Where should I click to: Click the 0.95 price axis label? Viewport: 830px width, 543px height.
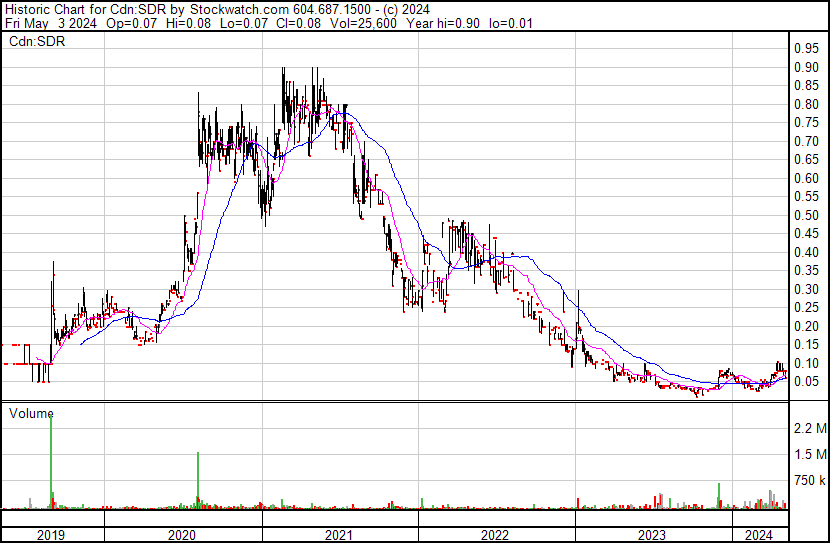pyautogui.click(x=806, y=49)
